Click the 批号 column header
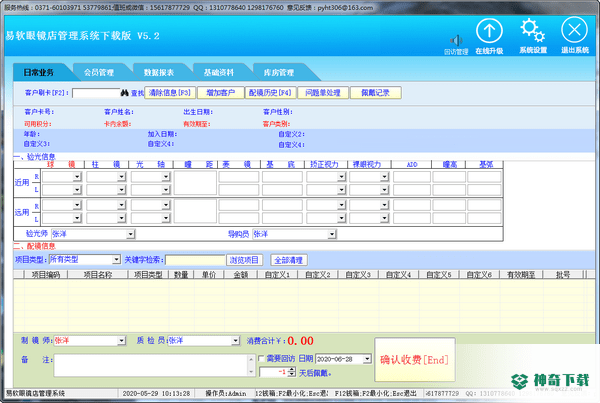Image resolution: width=600 pixels, height=403 pixels. 563,274
